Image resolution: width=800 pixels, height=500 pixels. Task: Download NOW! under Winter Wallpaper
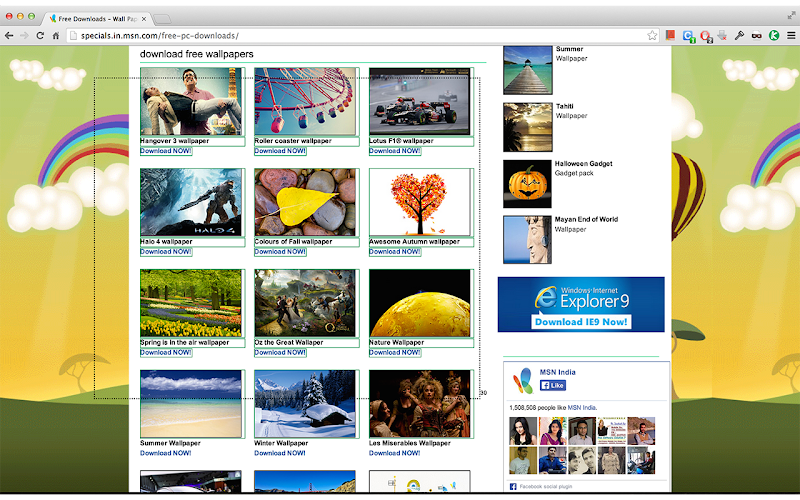click(280, 453)
